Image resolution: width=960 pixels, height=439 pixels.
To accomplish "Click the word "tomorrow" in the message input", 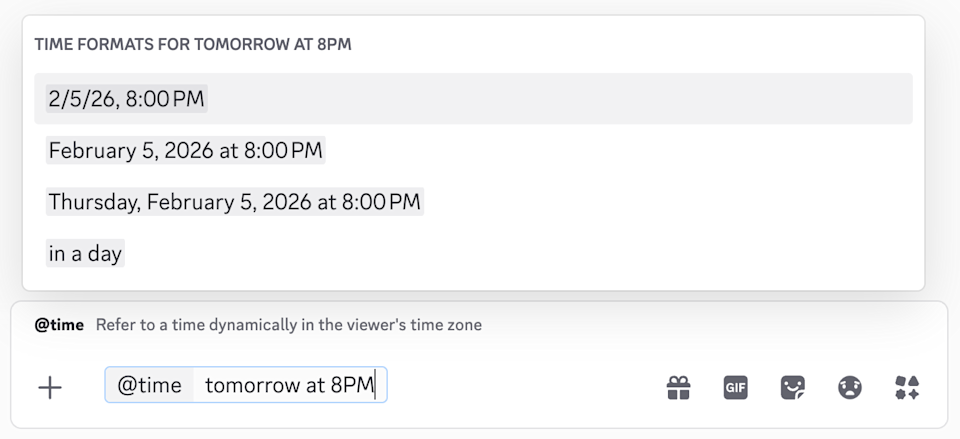I will pyautogui.click(x=251, y=385).
